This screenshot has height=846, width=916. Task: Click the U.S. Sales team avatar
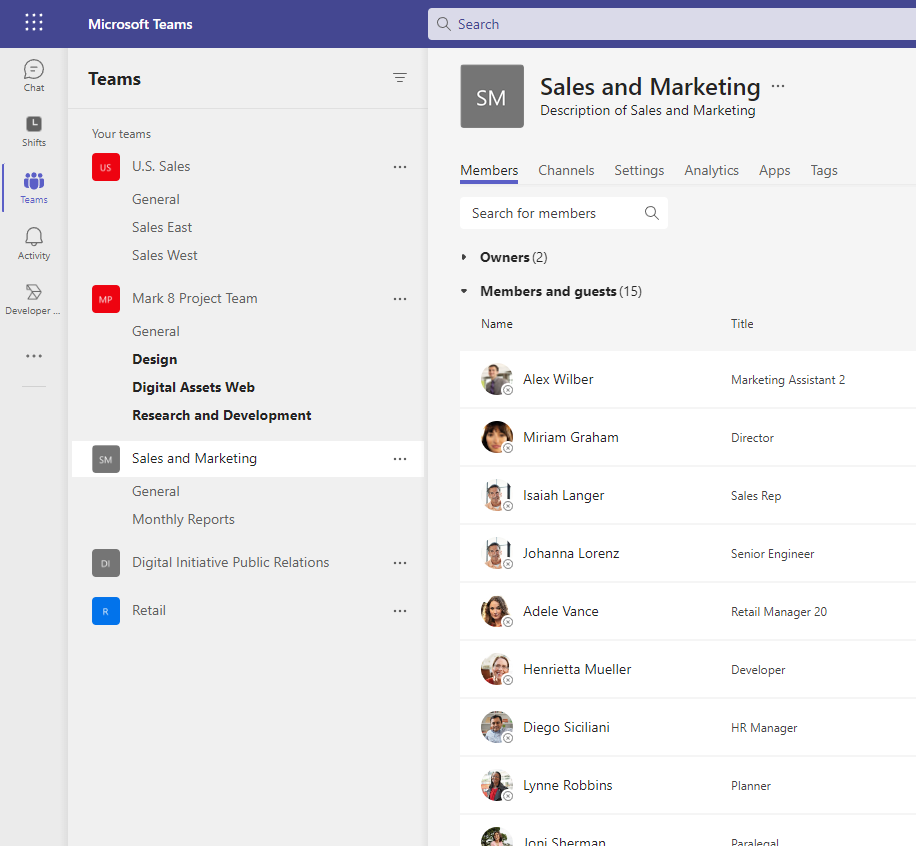[106, 167]
